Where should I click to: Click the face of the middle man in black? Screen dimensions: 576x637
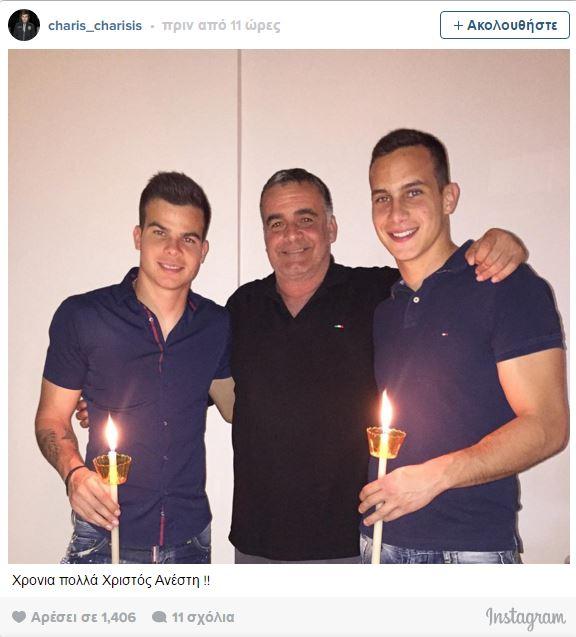coord(298,228)
